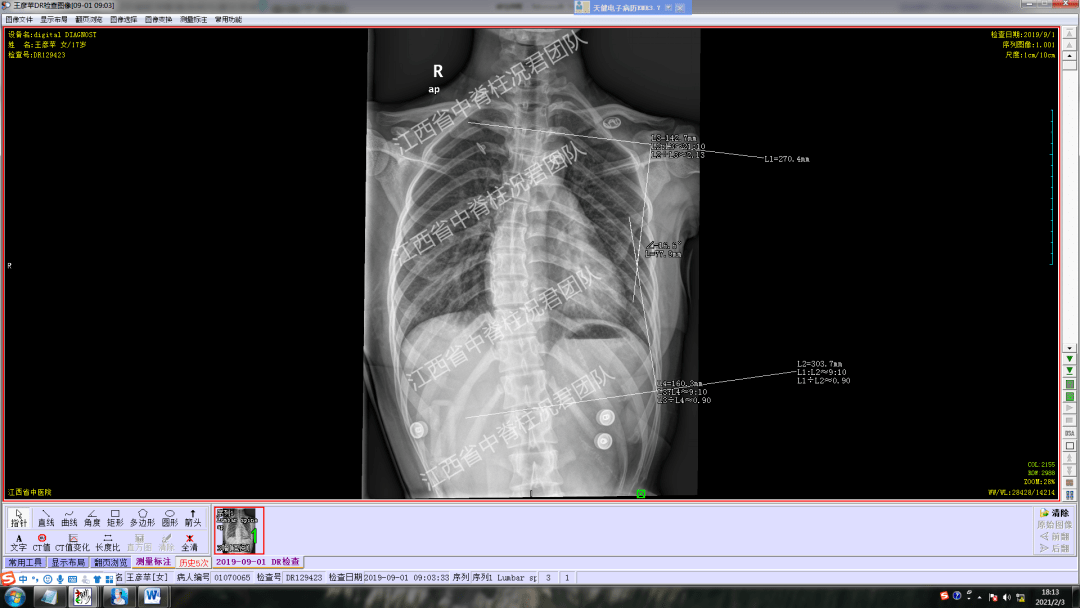
Task: Select the 圆形 ellipse tool
Action: (169, 517)
